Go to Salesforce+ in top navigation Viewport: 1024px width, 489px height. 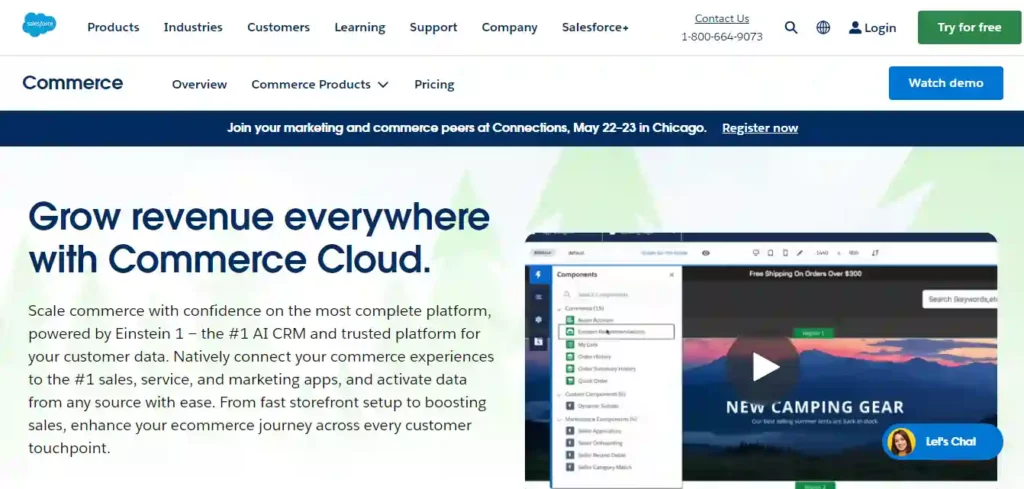coord(595,27)
